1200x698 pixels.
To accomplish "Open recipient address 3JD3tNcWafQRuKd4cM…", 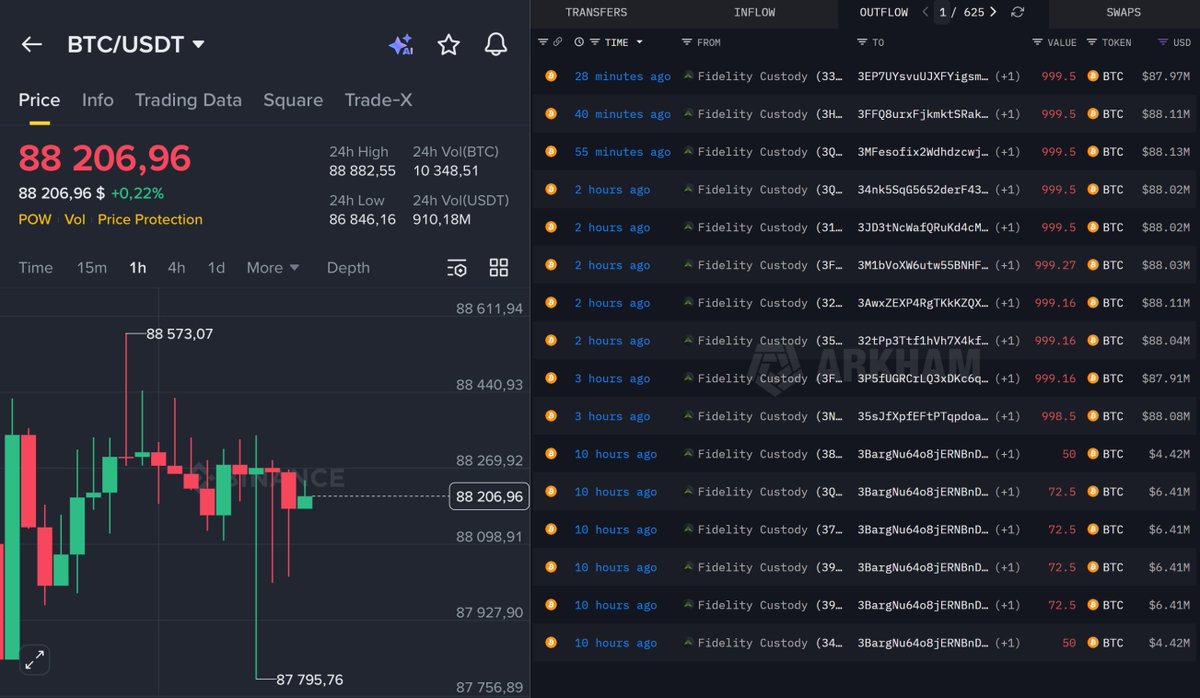I will [x=923, y=227].
